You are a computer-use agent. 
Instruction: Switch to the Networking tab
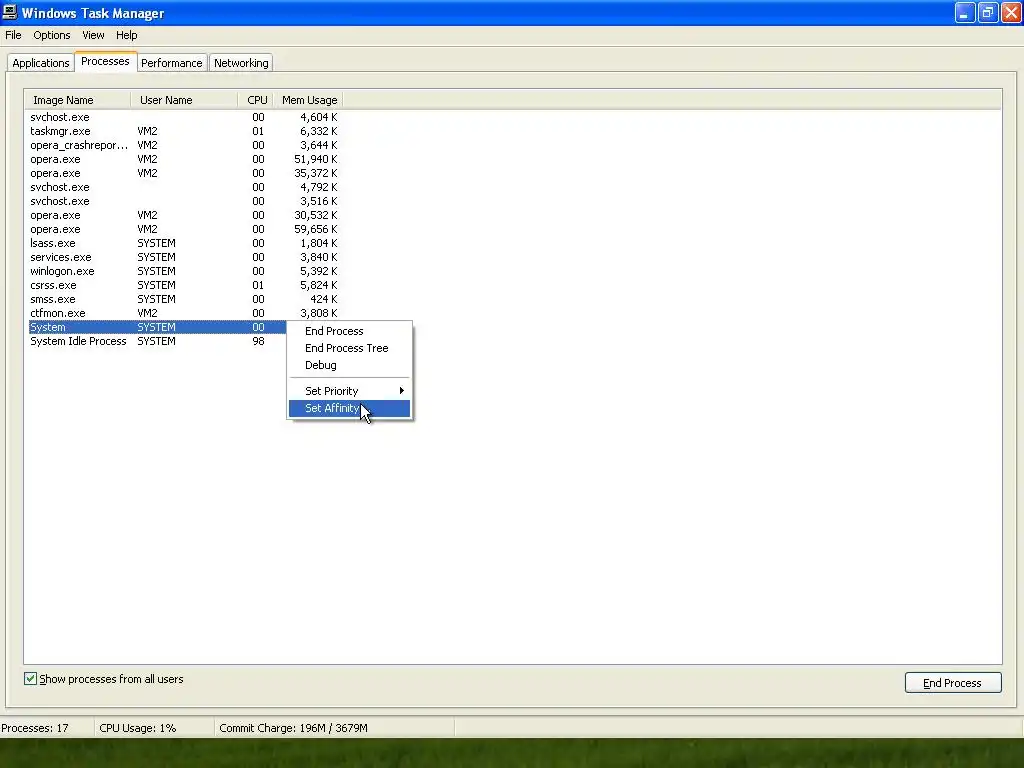click(241, 63)
